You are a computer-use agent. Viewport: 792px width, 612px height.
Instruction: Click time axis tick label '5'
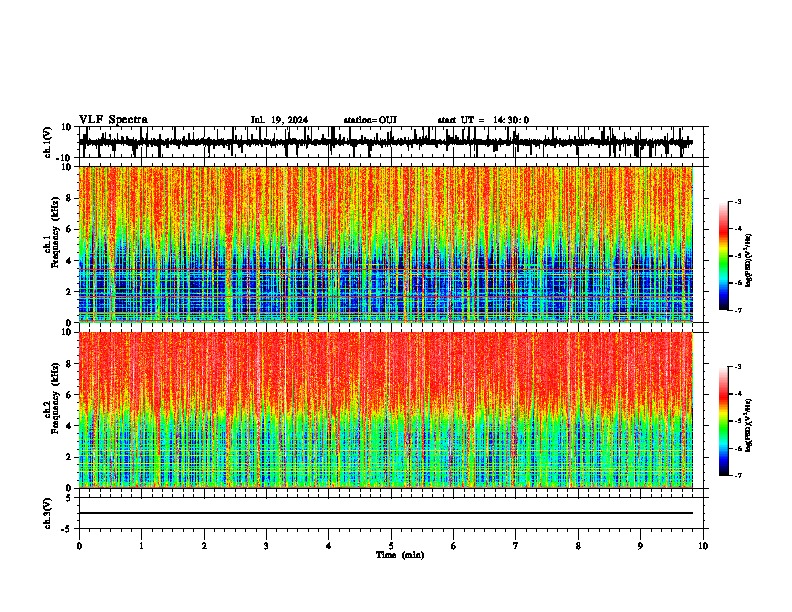click(391, 546)
